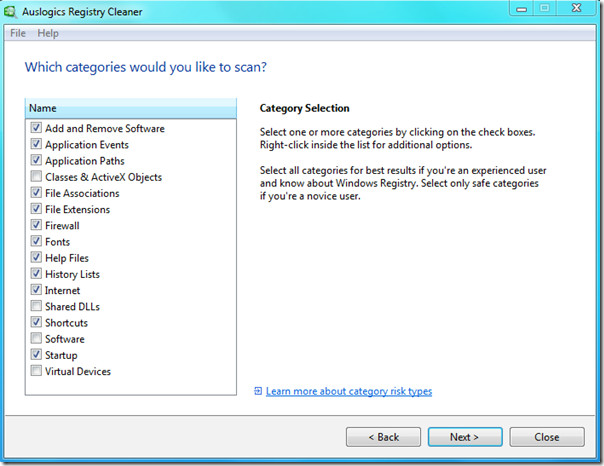Disable the History Lists checkbox

[x=36, y=273]
